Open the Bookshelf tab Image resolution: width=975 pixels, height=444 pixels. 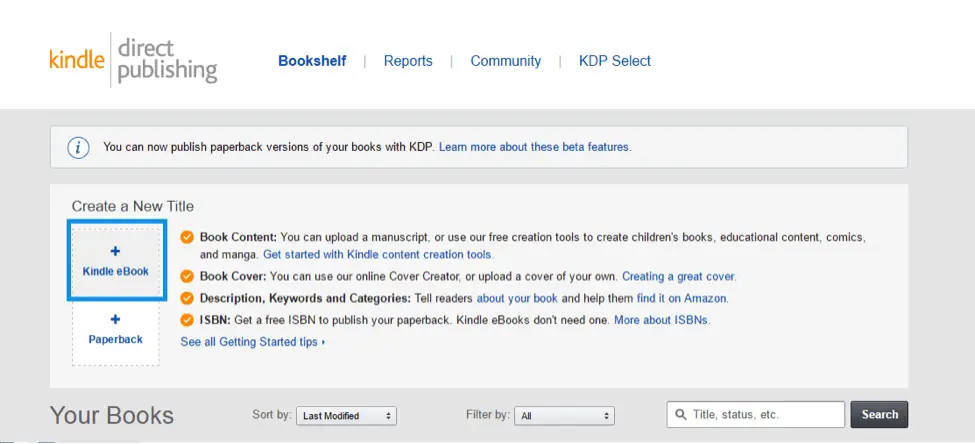(x=312, y=61)
